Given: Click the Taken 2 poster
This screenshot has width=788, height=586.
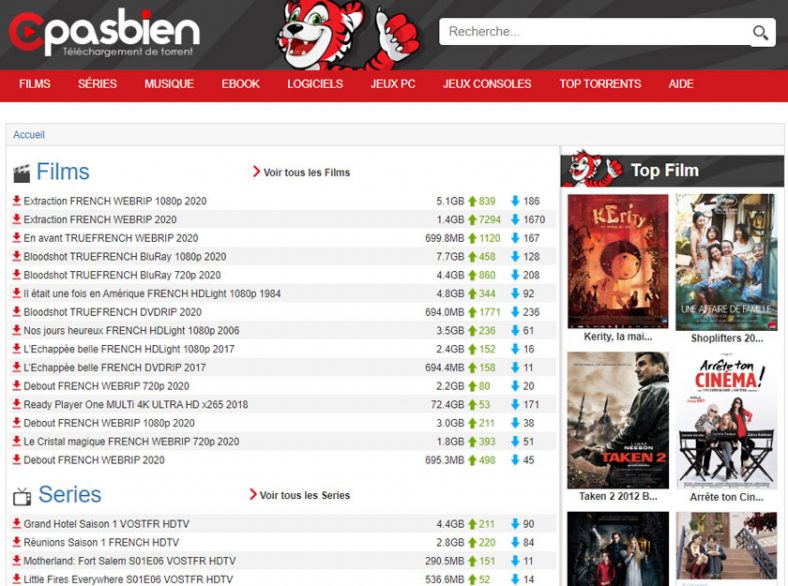Looking at the screenshot, I should click(x=618, y=420).
